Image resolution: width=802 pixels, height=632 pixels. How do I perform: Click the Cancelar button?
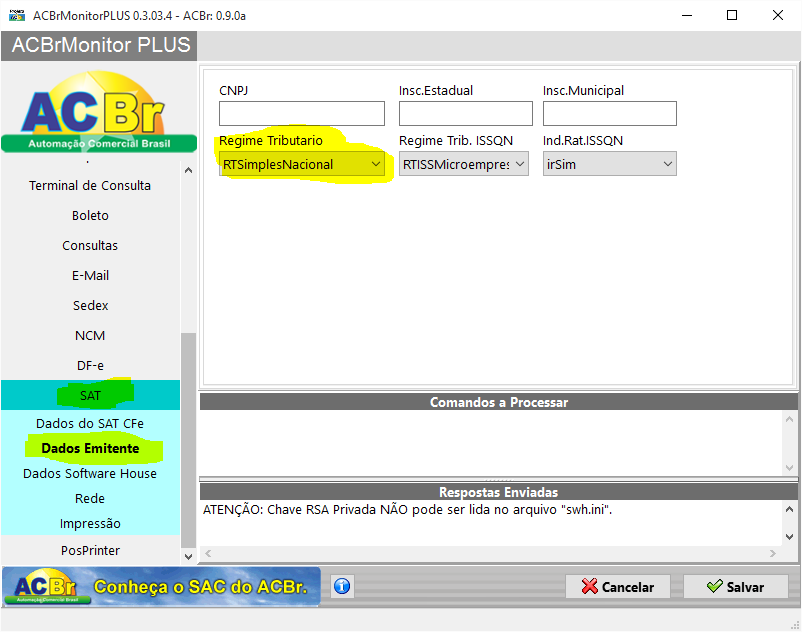point(617,587)
